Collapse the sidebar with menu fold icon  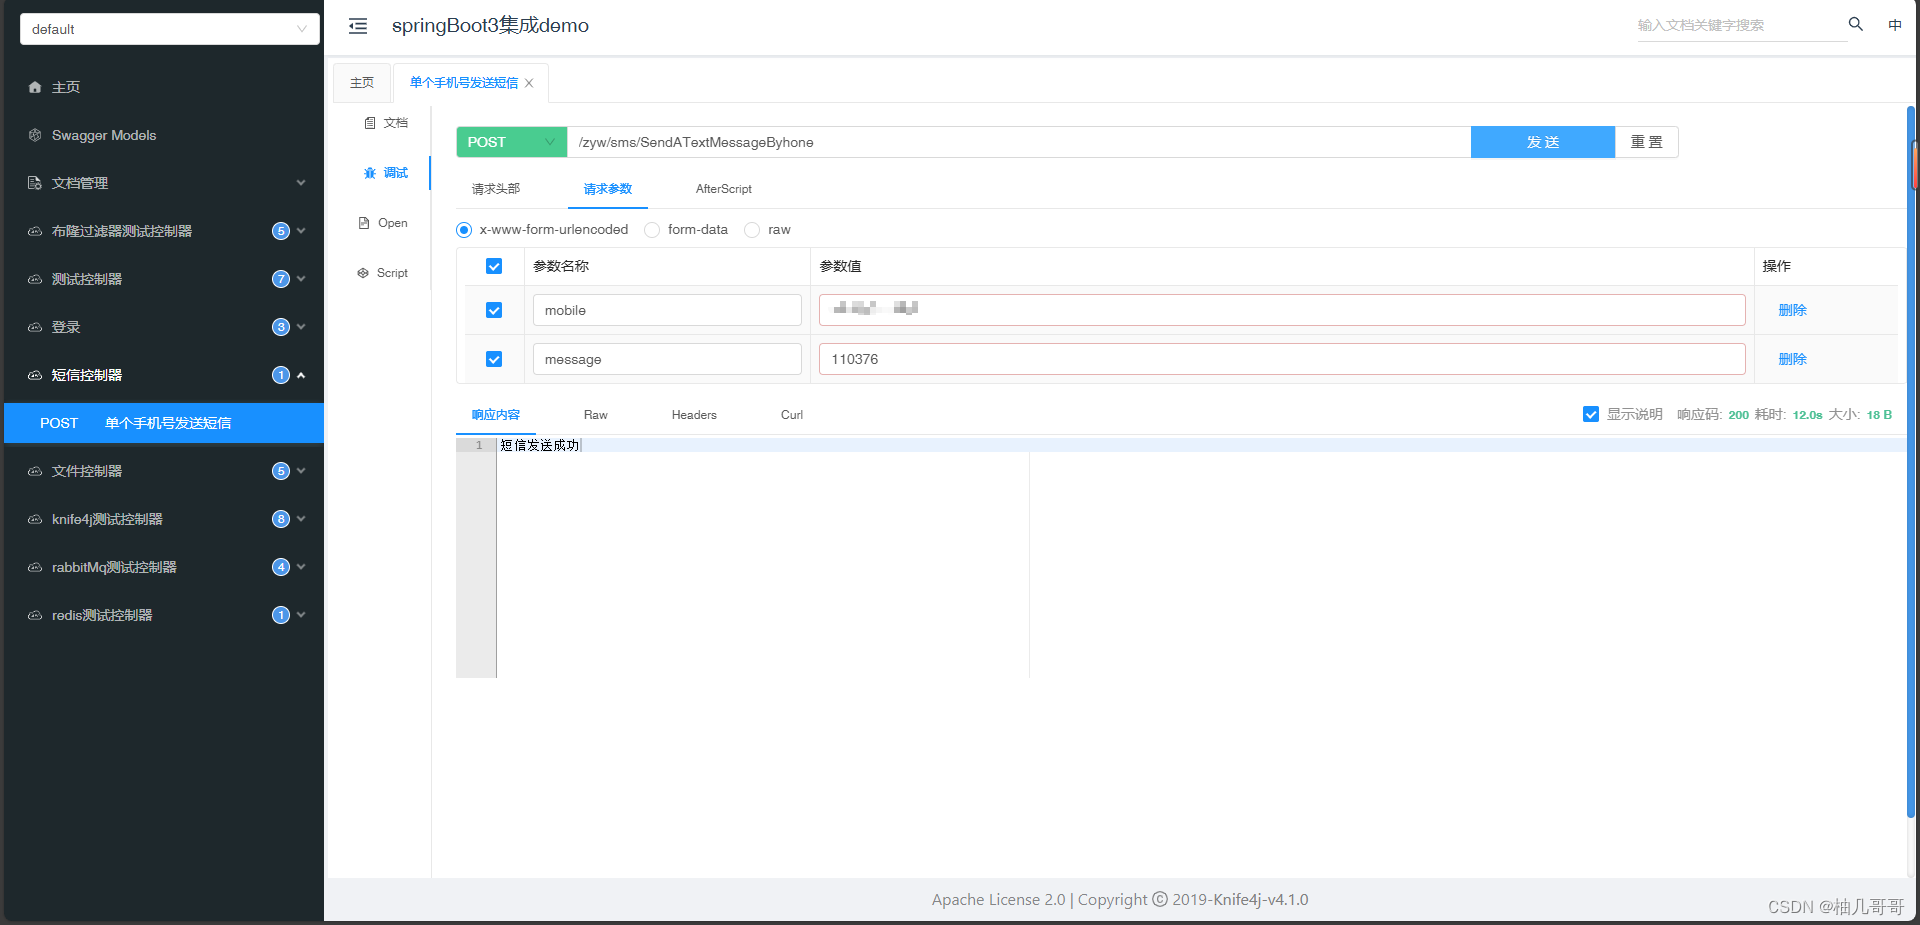click(x=358, y=26)
